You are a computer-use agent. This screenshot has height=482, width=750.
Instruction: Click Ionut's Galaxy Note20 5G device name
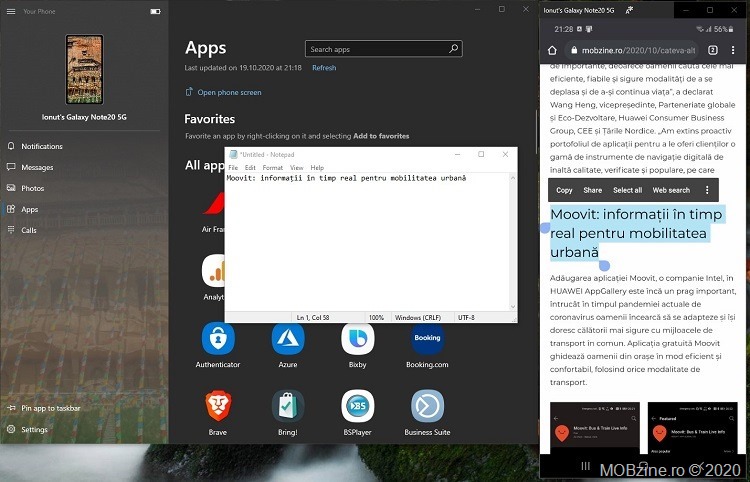click(84, 117)
